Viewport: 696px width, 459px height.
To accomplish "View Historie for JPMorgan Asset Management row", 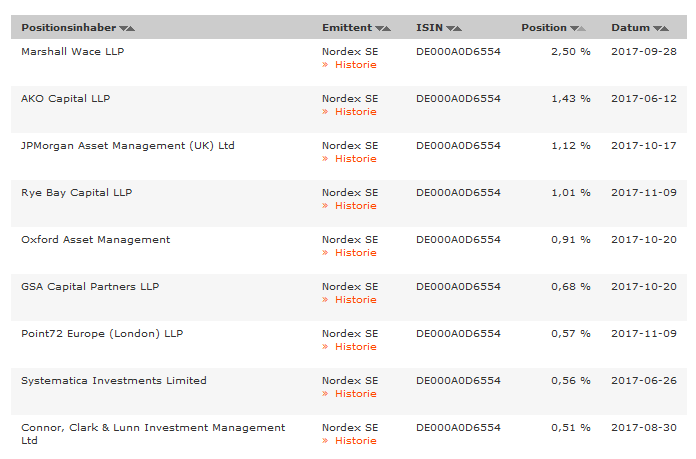I will 355,159.
